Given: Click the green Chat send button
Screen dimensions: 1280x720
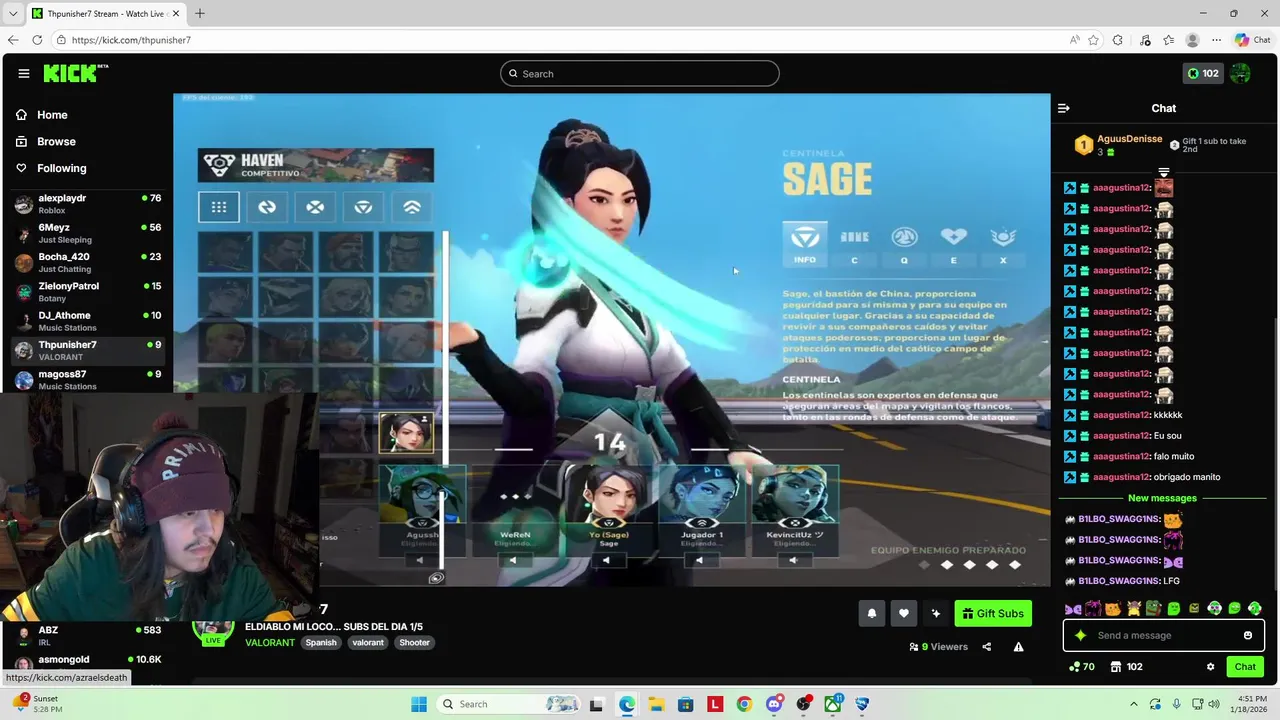Looking at the screenshot, I should click(1245, 667).
